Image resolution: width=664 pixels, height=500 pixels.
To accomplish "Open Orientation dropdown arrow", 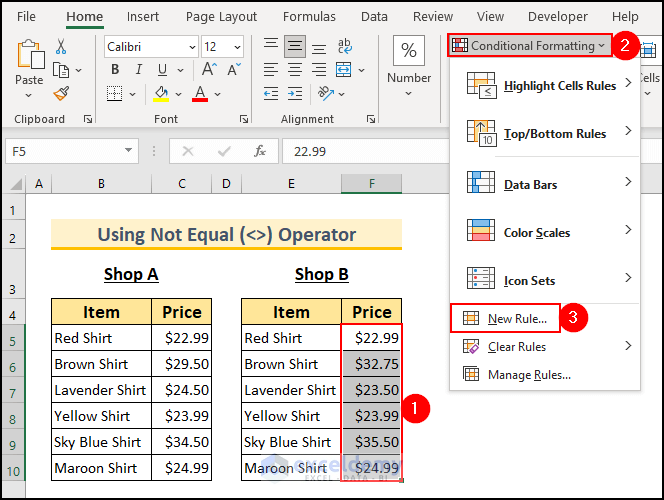I will [341, 94].
